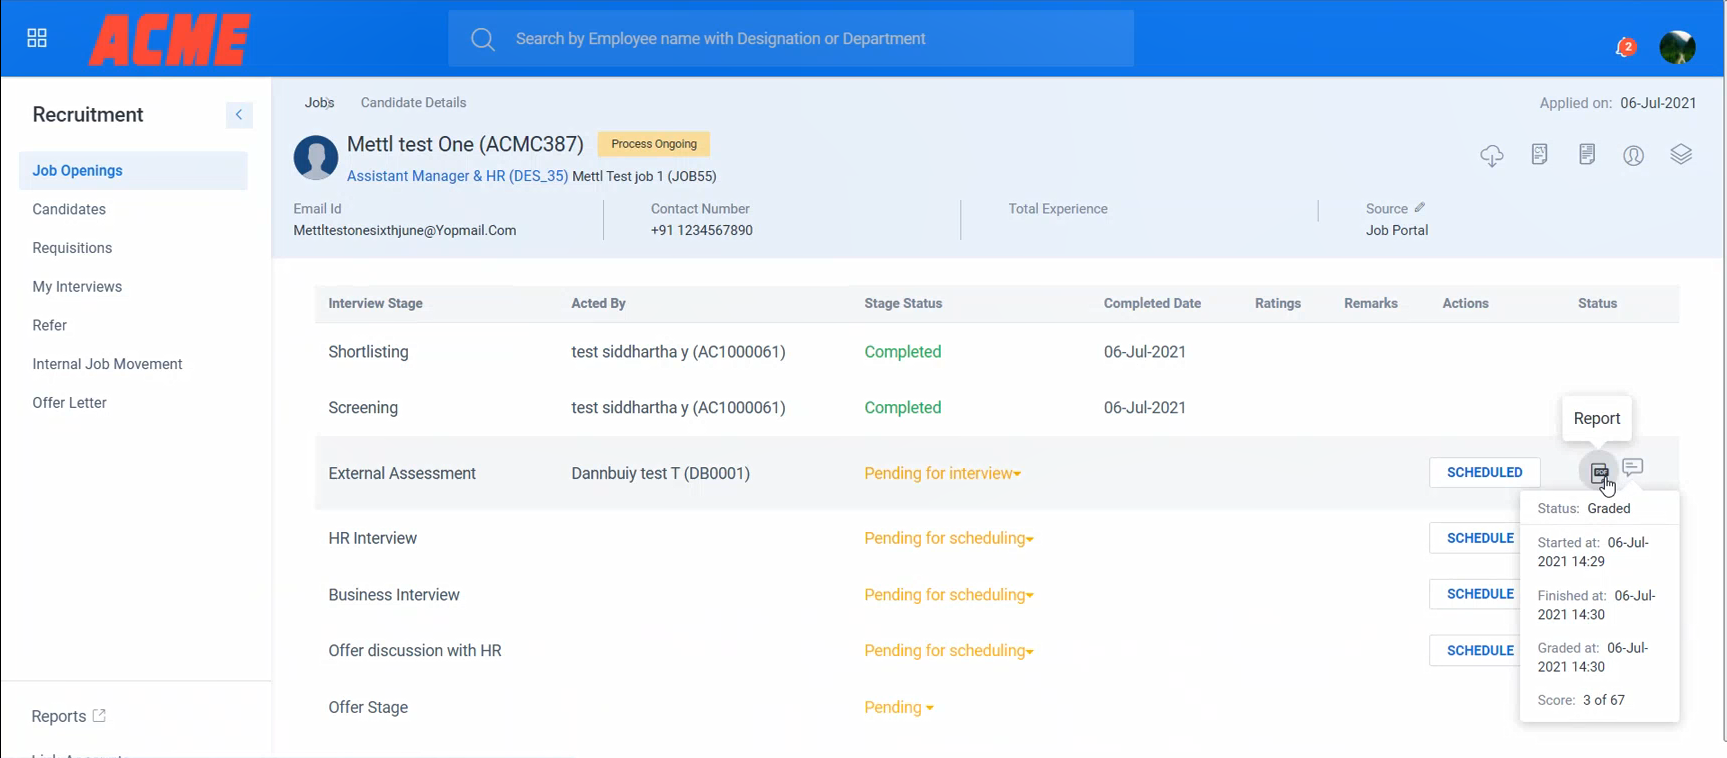Open Assistant Manager & HR (DES_35) link
This screenshot has width=1727, height=758.
(x=457, y=176)
